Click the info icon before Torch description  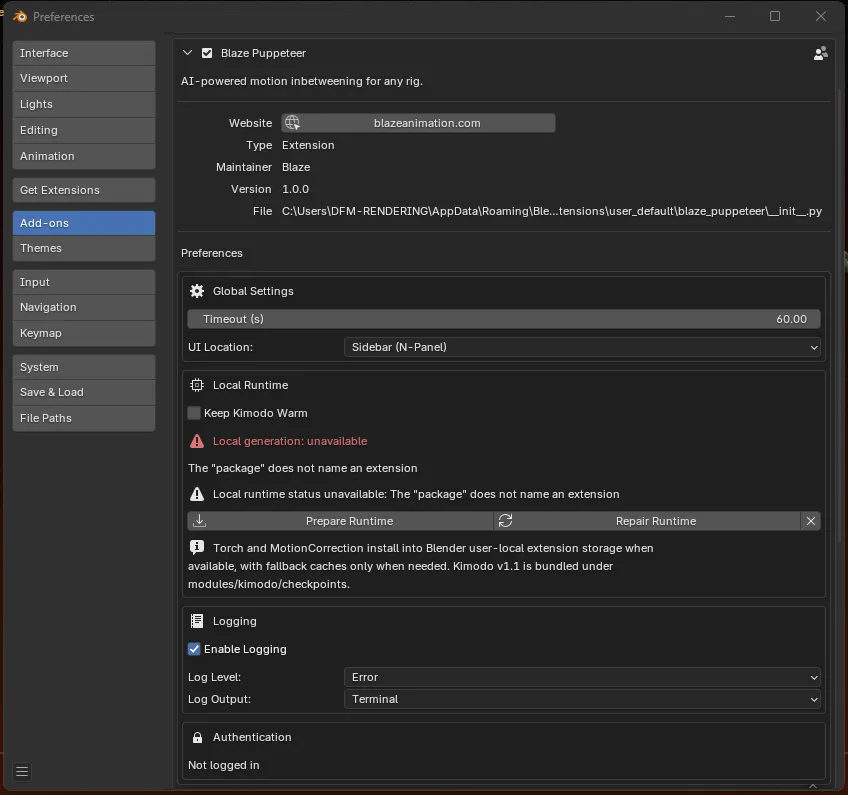tap(197, 547)
